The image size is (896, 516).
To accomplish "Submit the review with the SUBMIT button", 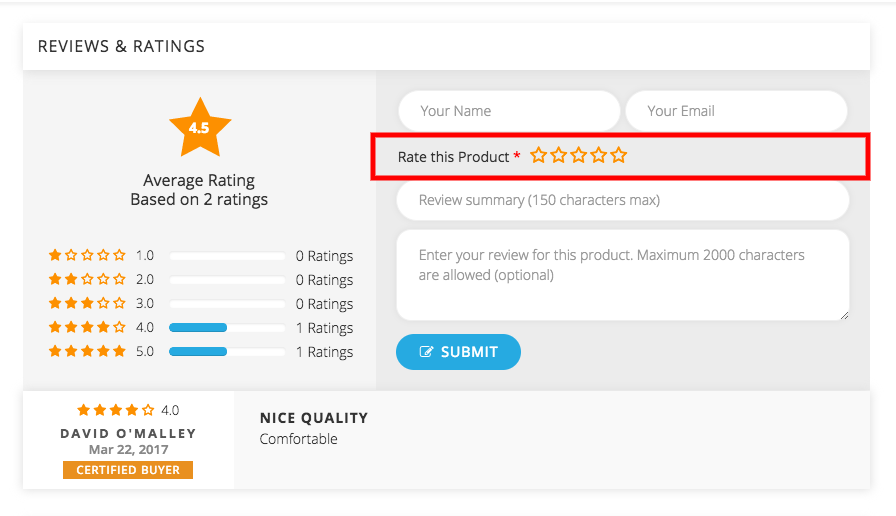I will coord(458,352).
